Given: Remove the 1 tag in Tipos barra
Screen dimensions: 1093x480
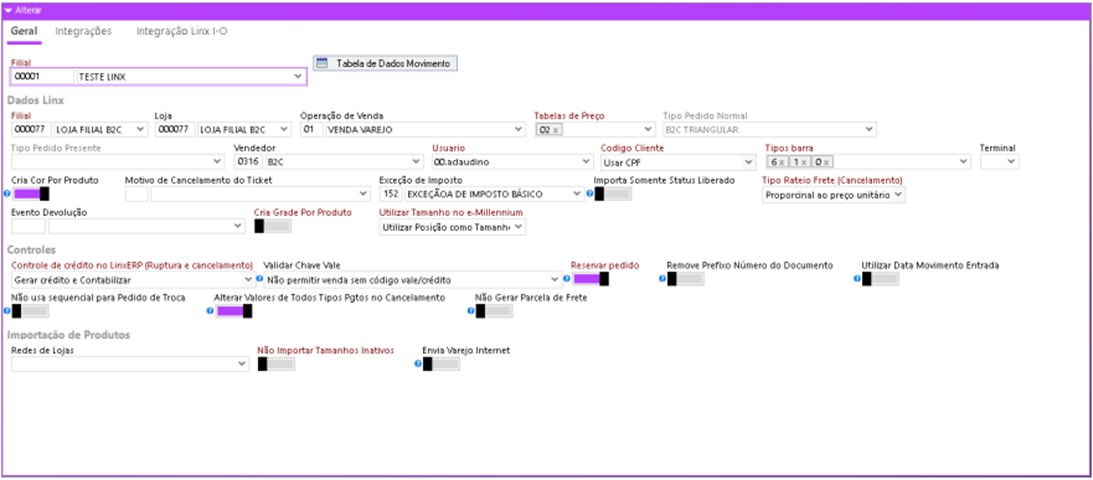Looking at the screenshot, I should click(804, 162).
